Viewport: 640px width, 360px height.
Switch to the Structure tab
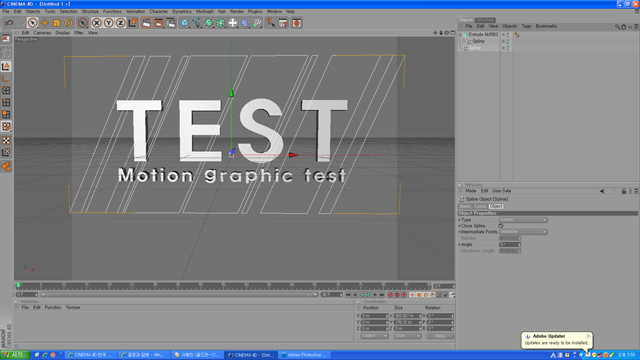(x=485, y=20)
